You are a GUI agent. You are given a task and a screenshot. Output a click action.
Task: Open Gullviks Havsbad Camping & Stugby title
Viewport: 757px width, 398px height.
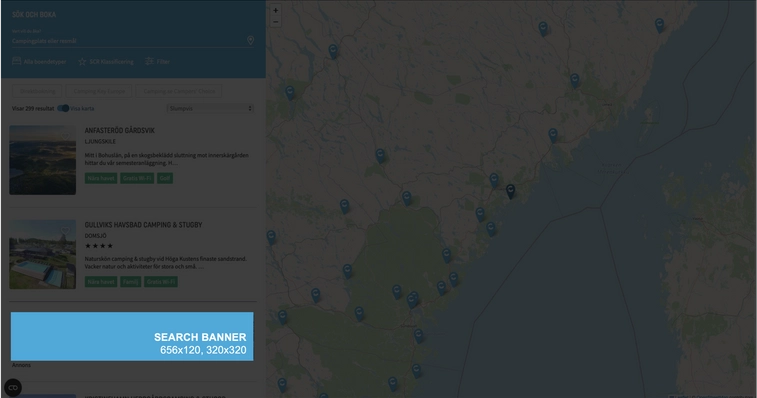tap(143, 225)
